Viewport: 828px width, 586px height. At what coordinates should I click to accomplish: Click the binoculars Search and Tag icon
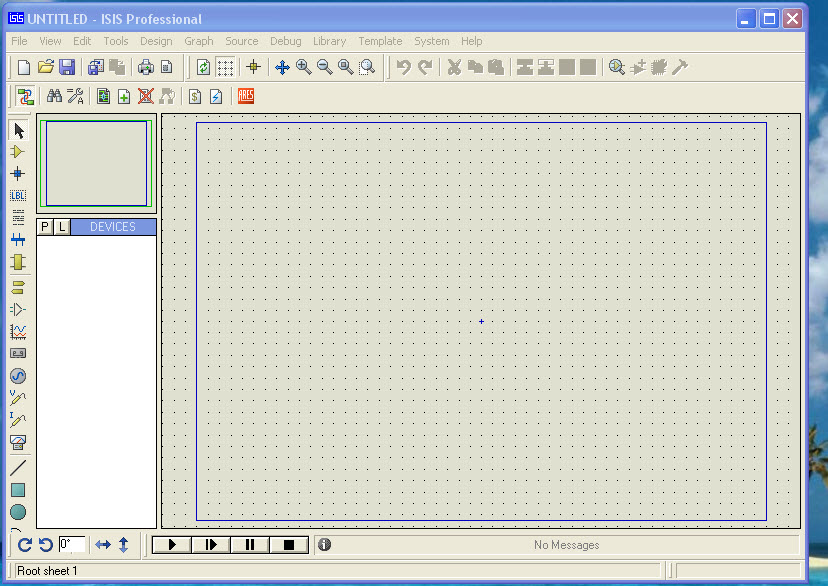point(54,97)
